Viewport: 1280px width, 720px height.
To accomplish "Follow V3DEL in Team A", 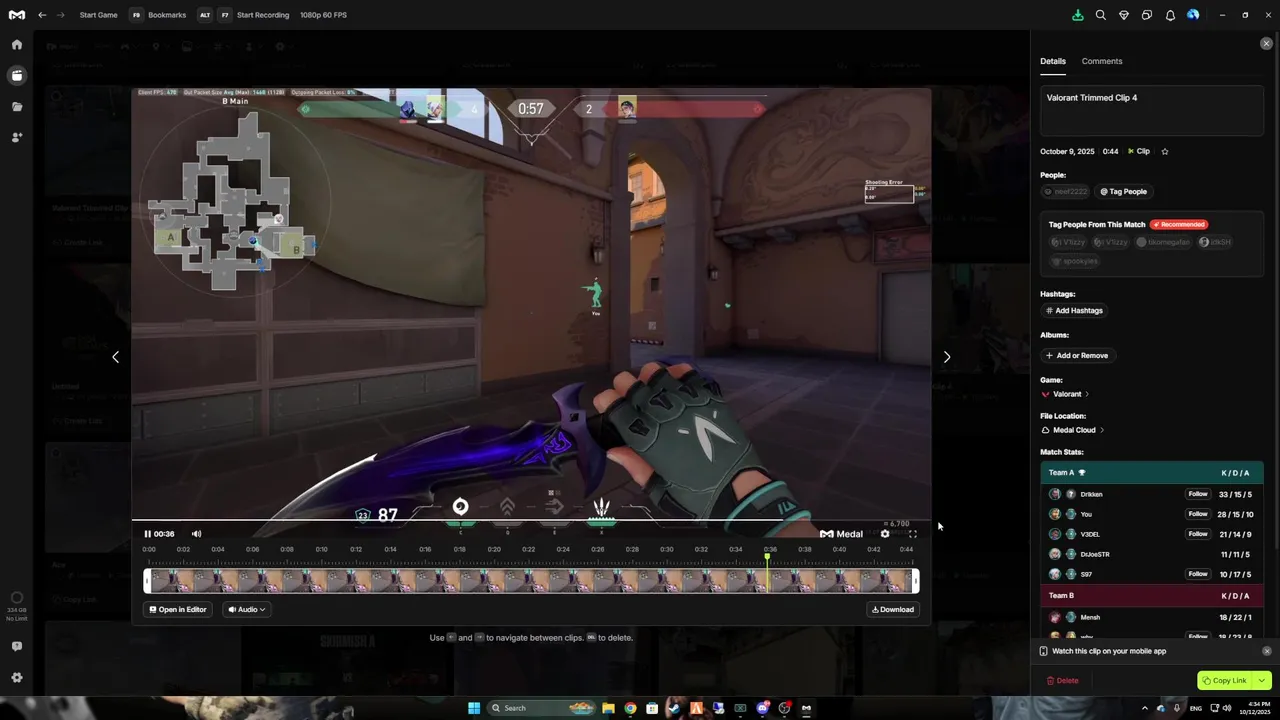I will pos(1198,534).
